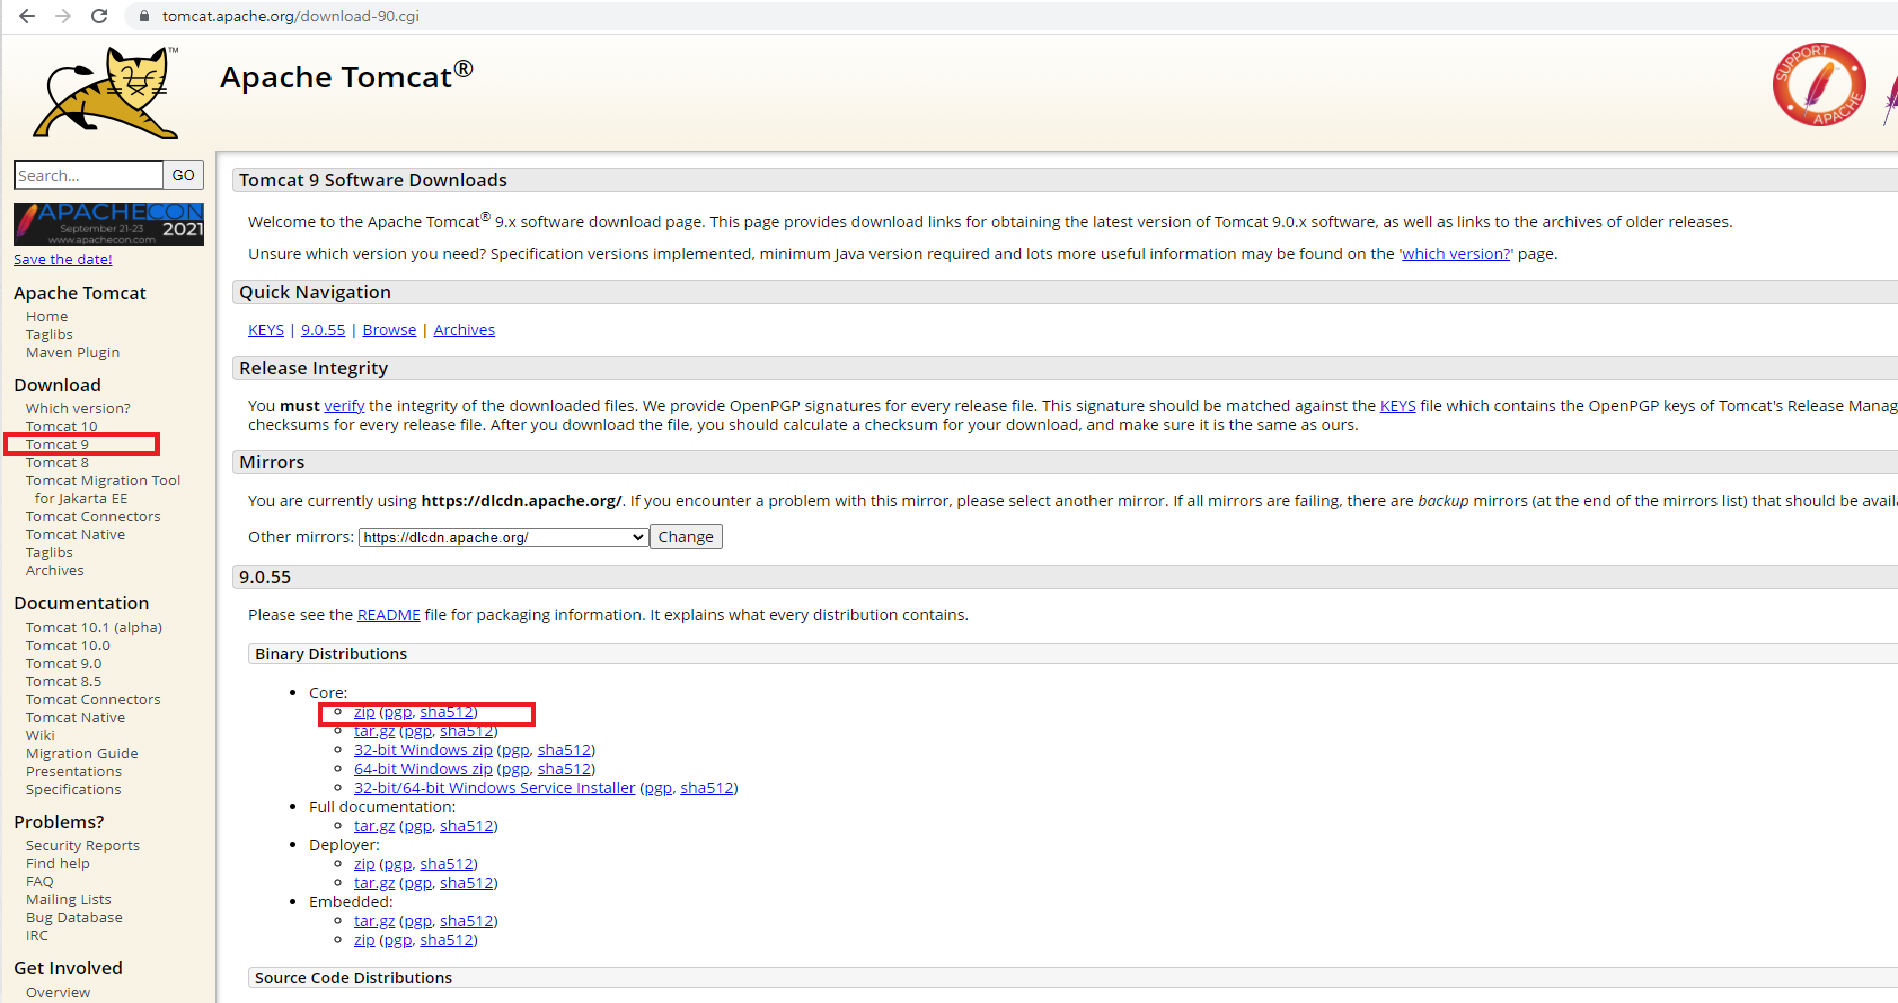Open Security Reports link
Viewport: 1898px width, 1003px height.
tap(83, 845)
